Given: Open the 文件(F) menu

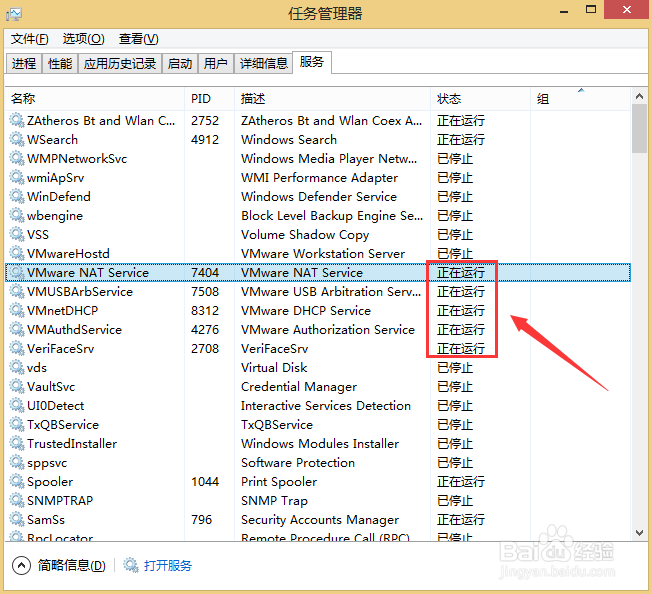Looking at the screenshot, I should click(x=30, y=39).
